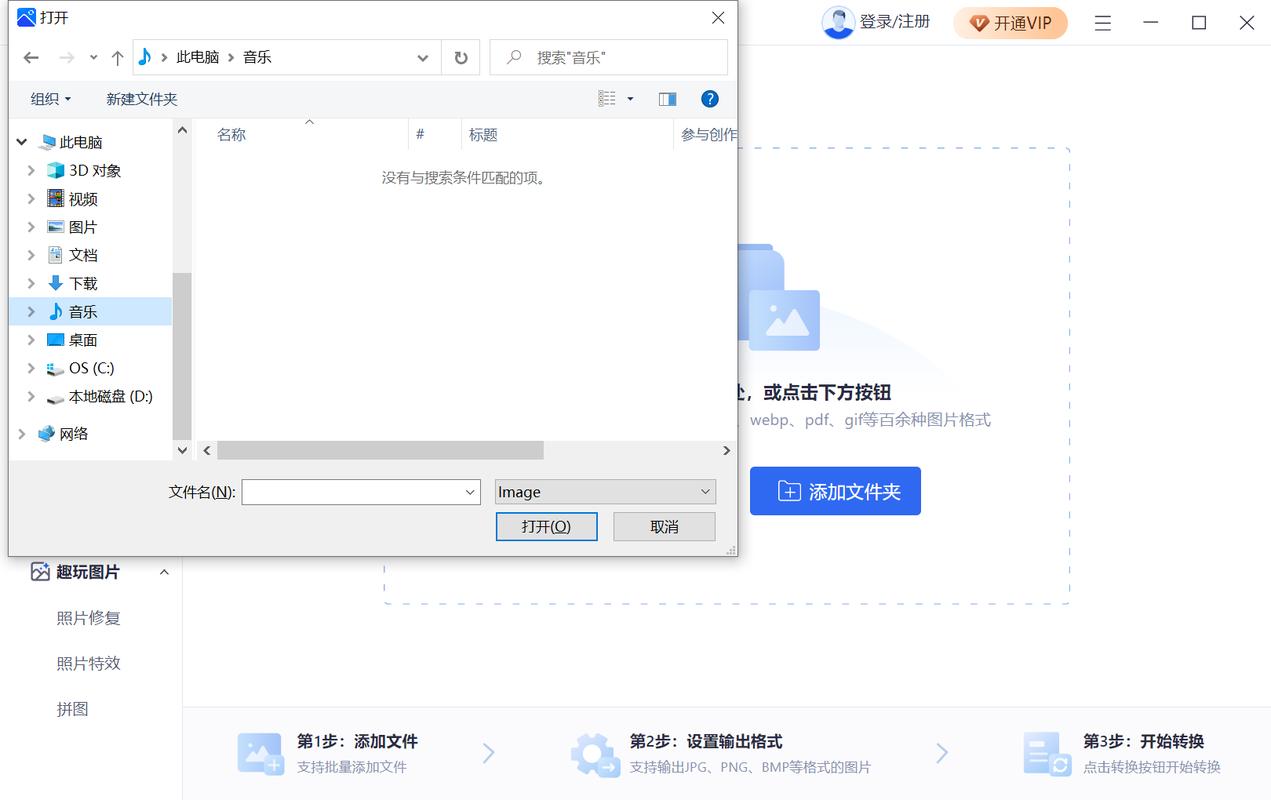Screen dimensions: 1271x800
Task: Open the Image file type dropdown
Action: pyautogui.click(x=606, y=492)
